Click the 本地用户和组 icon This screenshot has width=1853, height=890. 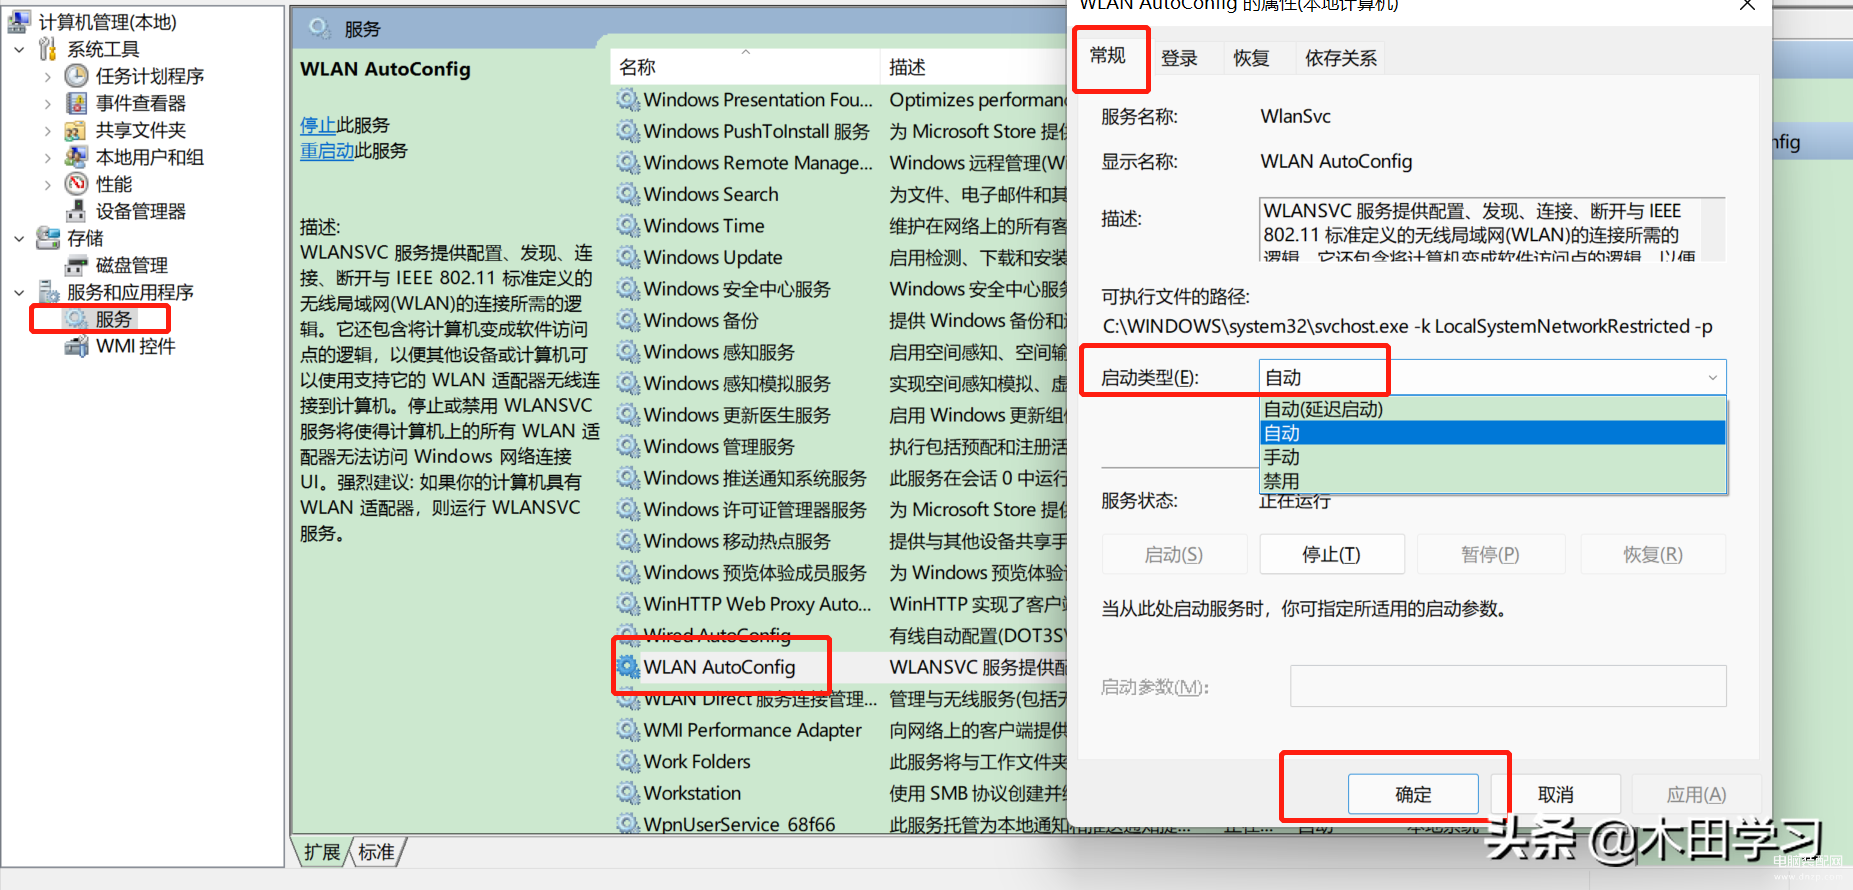76,156
